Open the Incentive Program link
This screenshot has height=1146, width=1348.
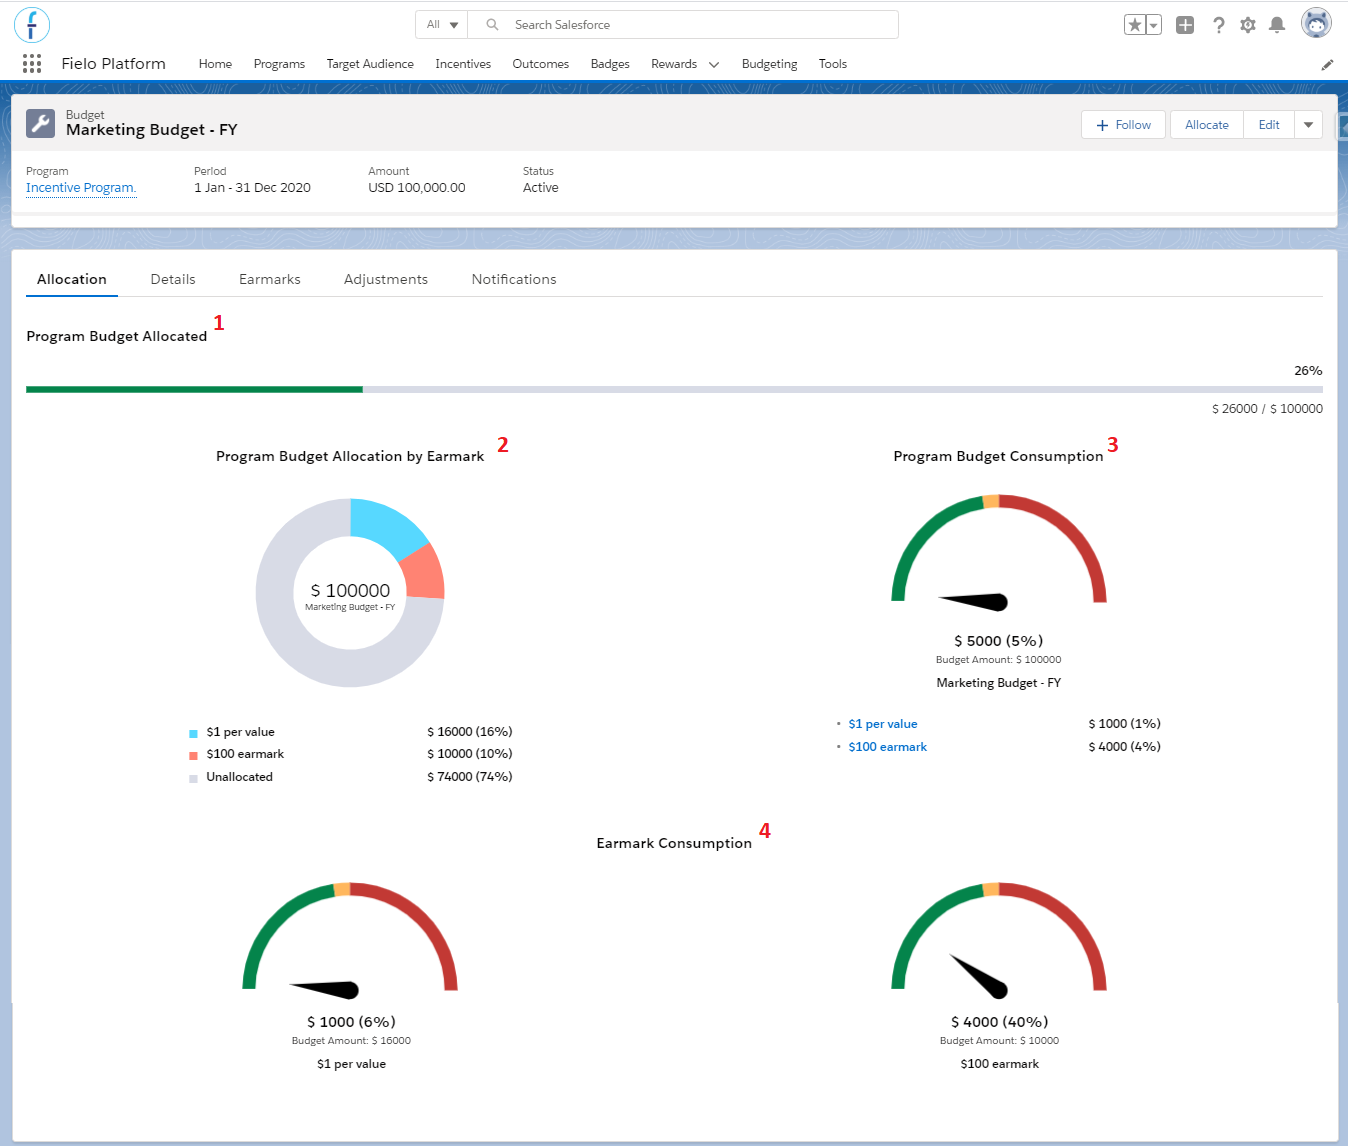click(81, 188)
